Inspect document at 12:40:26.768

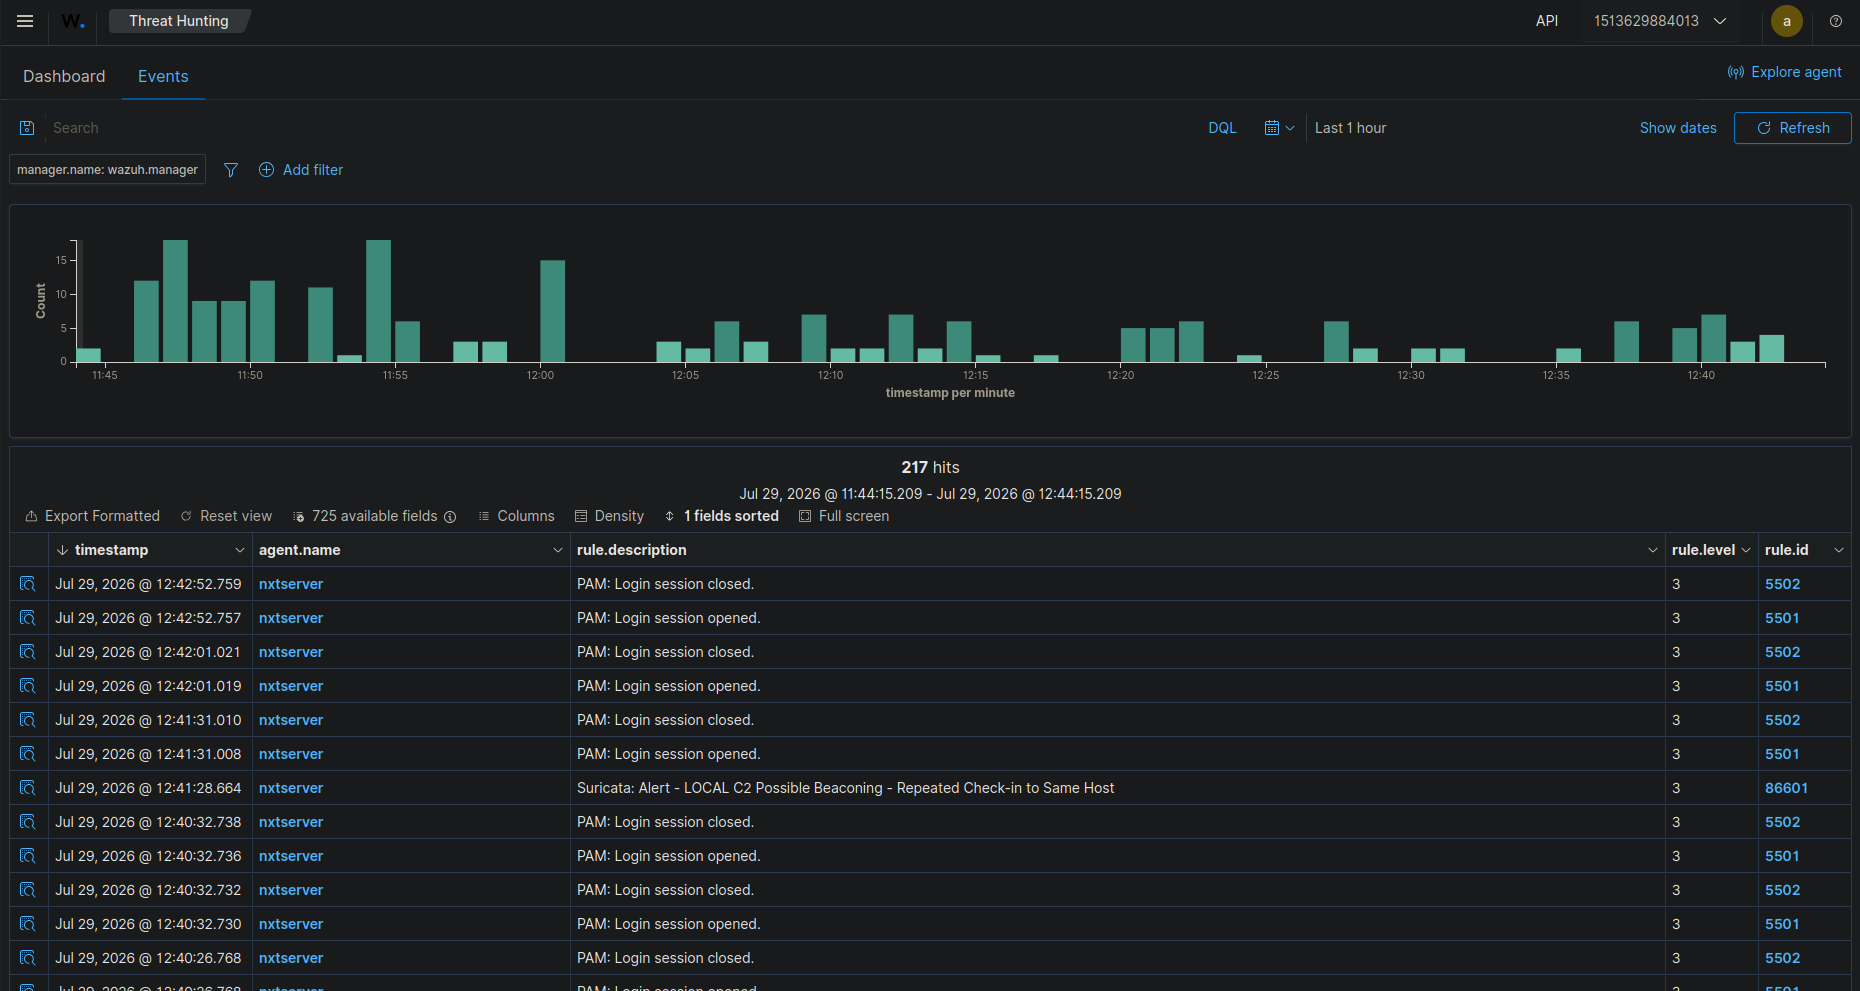[x=28, y=958]
